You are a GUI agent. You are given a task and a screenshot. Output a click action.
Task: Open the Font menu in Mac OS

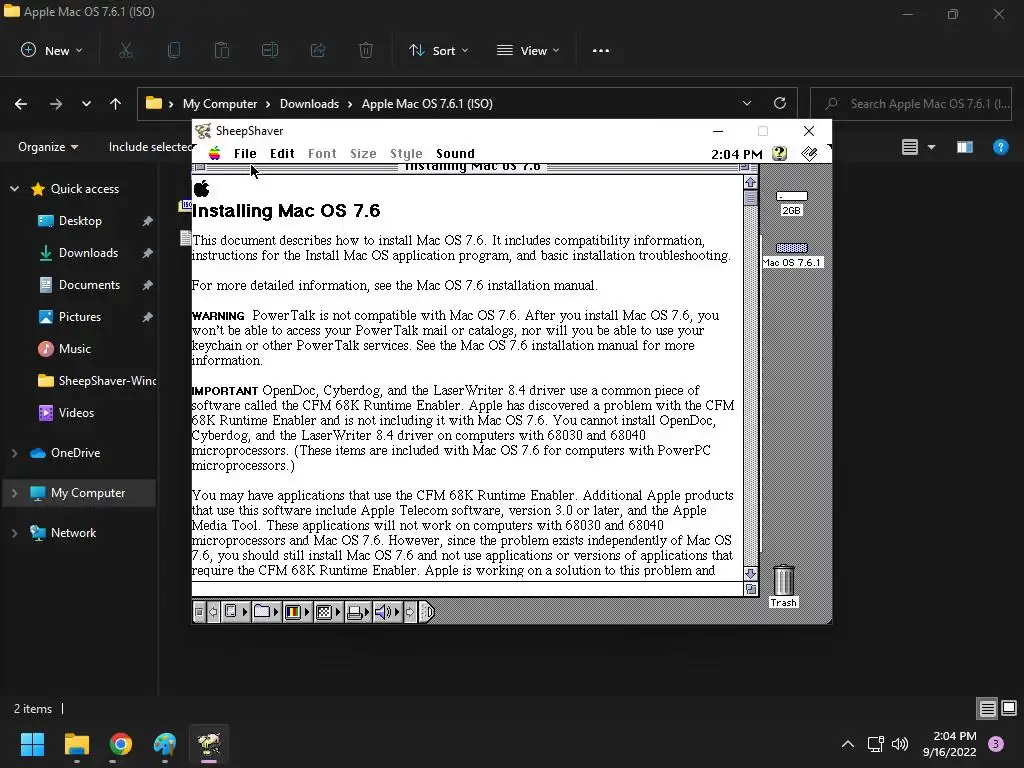click(322, 153)
